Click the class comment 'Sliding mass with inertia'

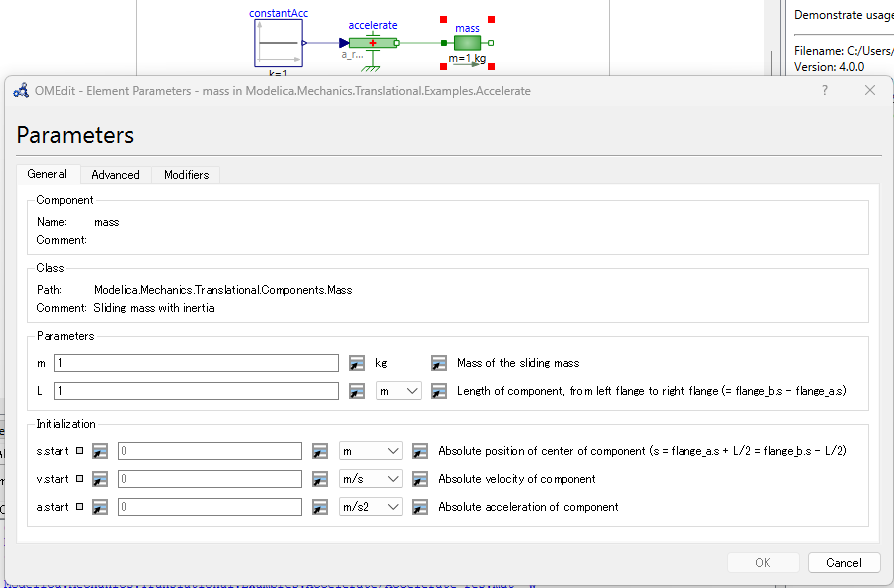point(154,308)
